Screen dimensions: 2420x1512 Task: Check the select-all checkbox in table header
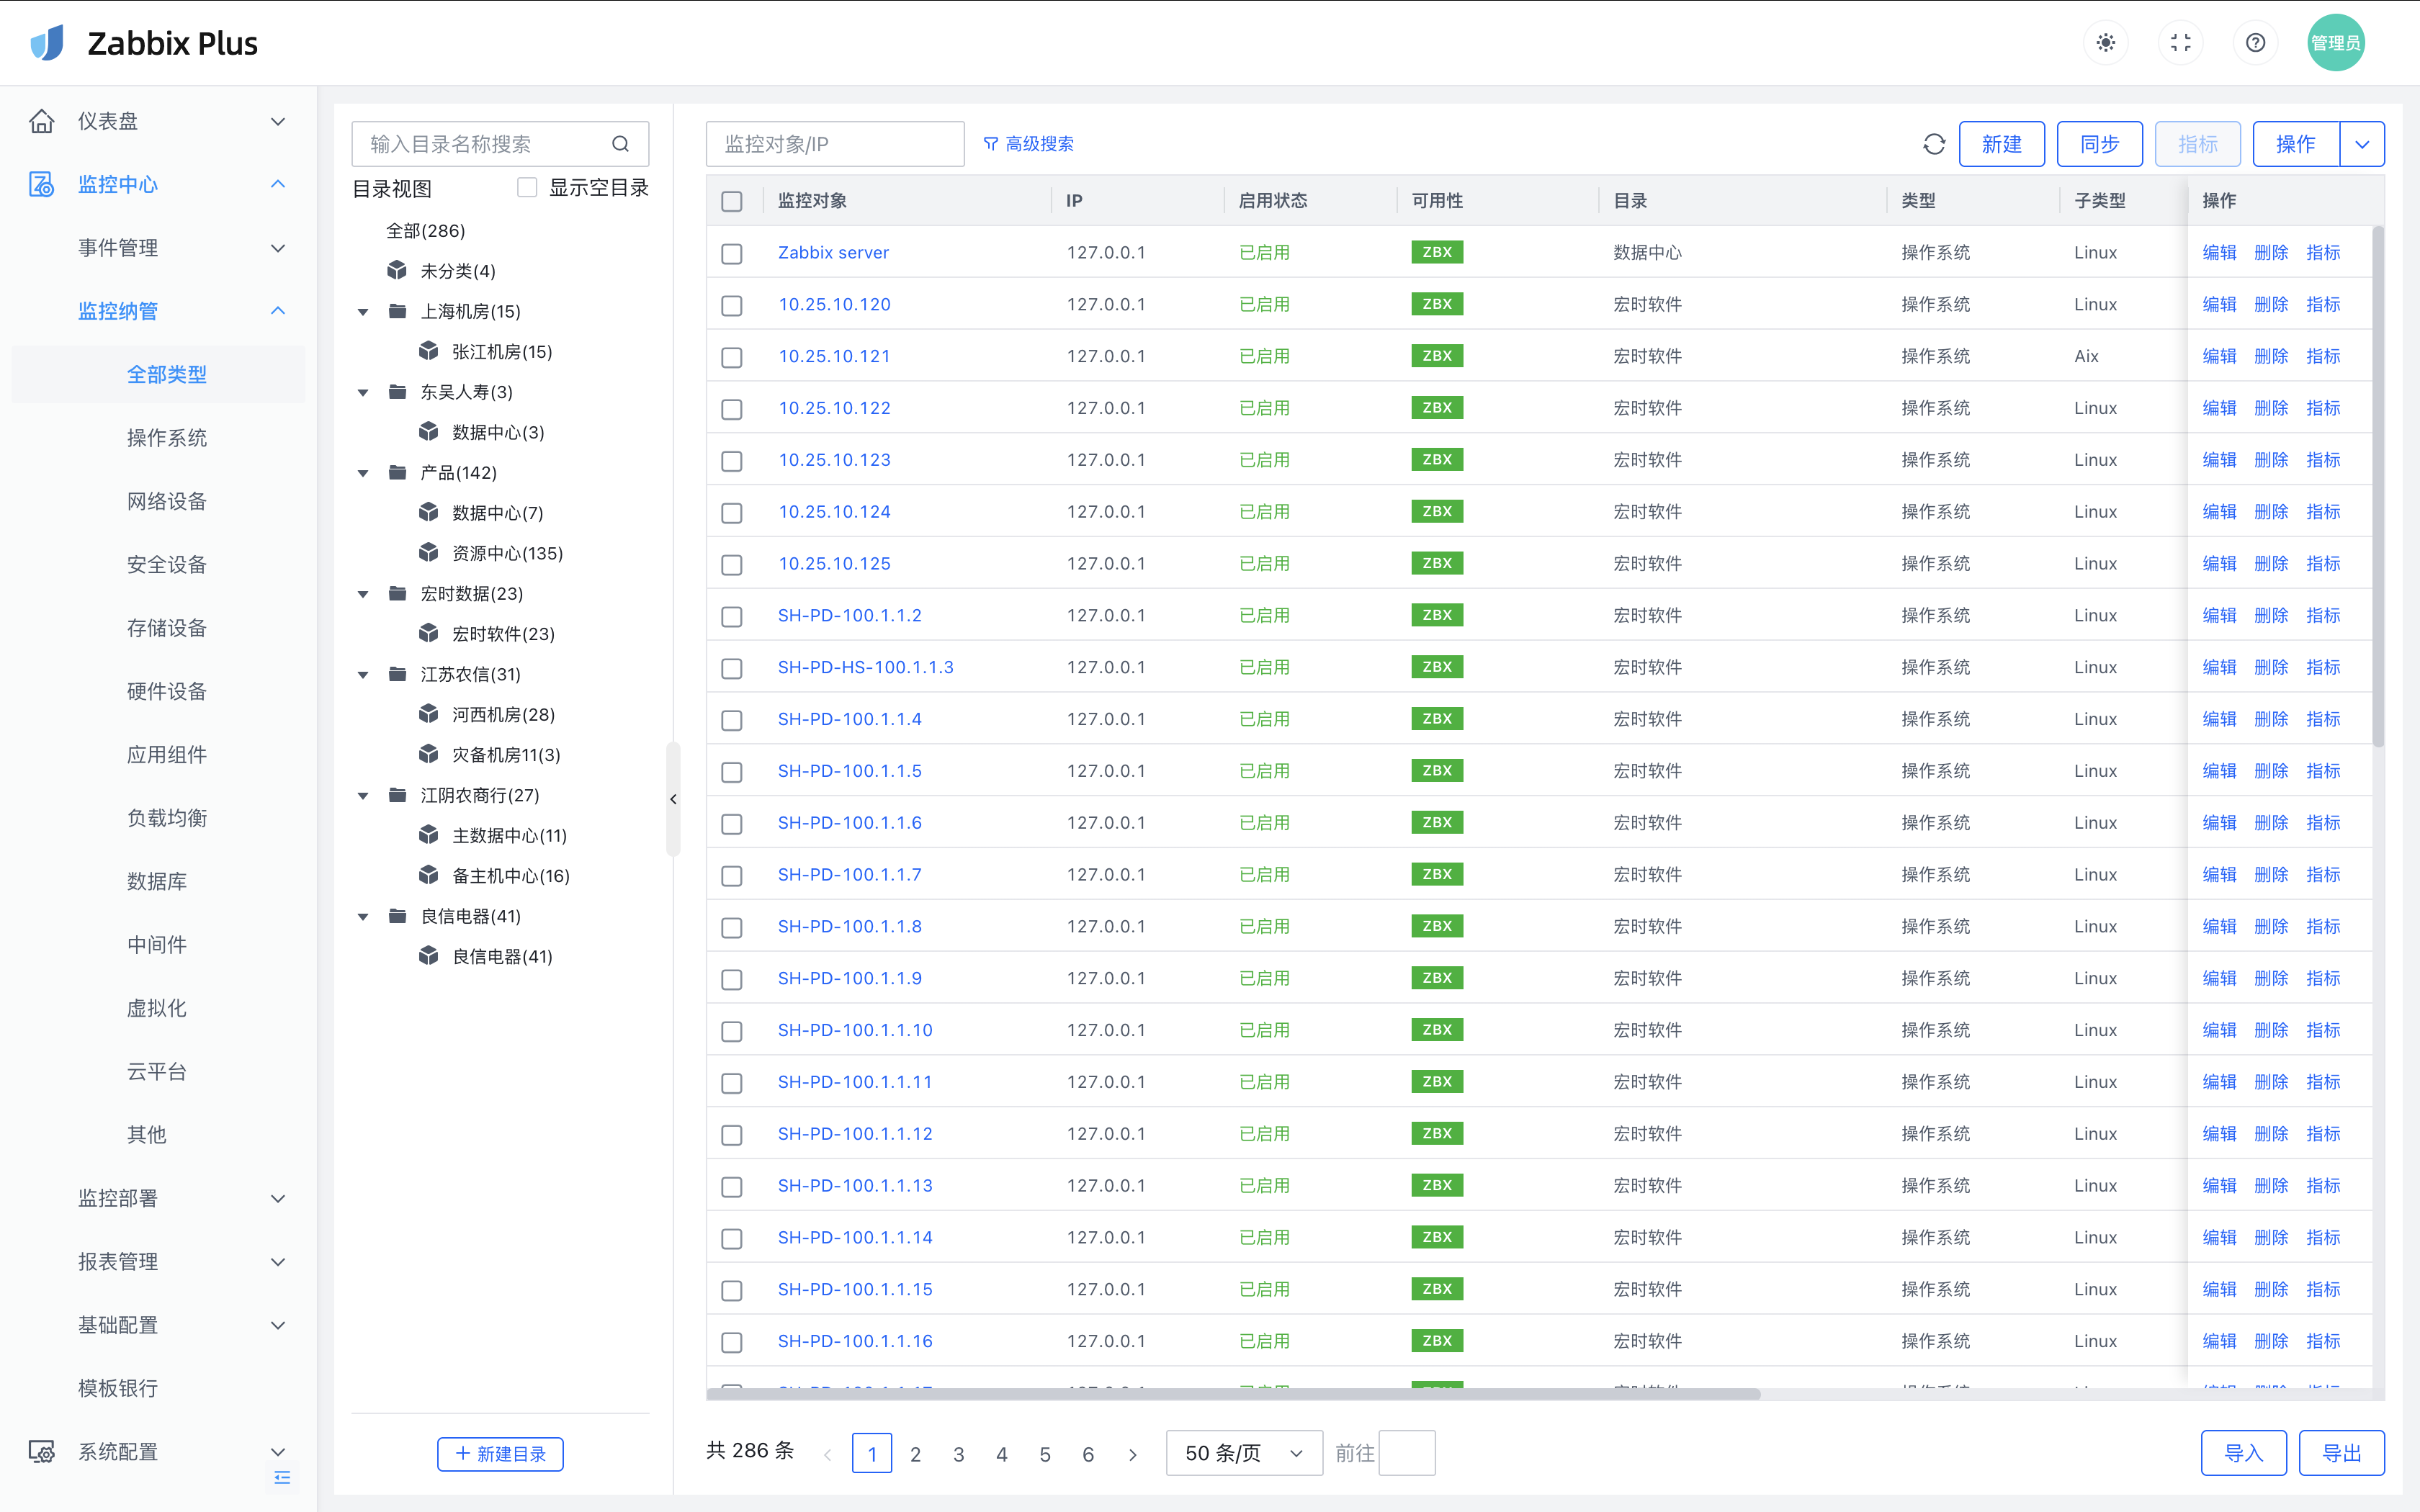pyautogui.click(x=732, y=201)
